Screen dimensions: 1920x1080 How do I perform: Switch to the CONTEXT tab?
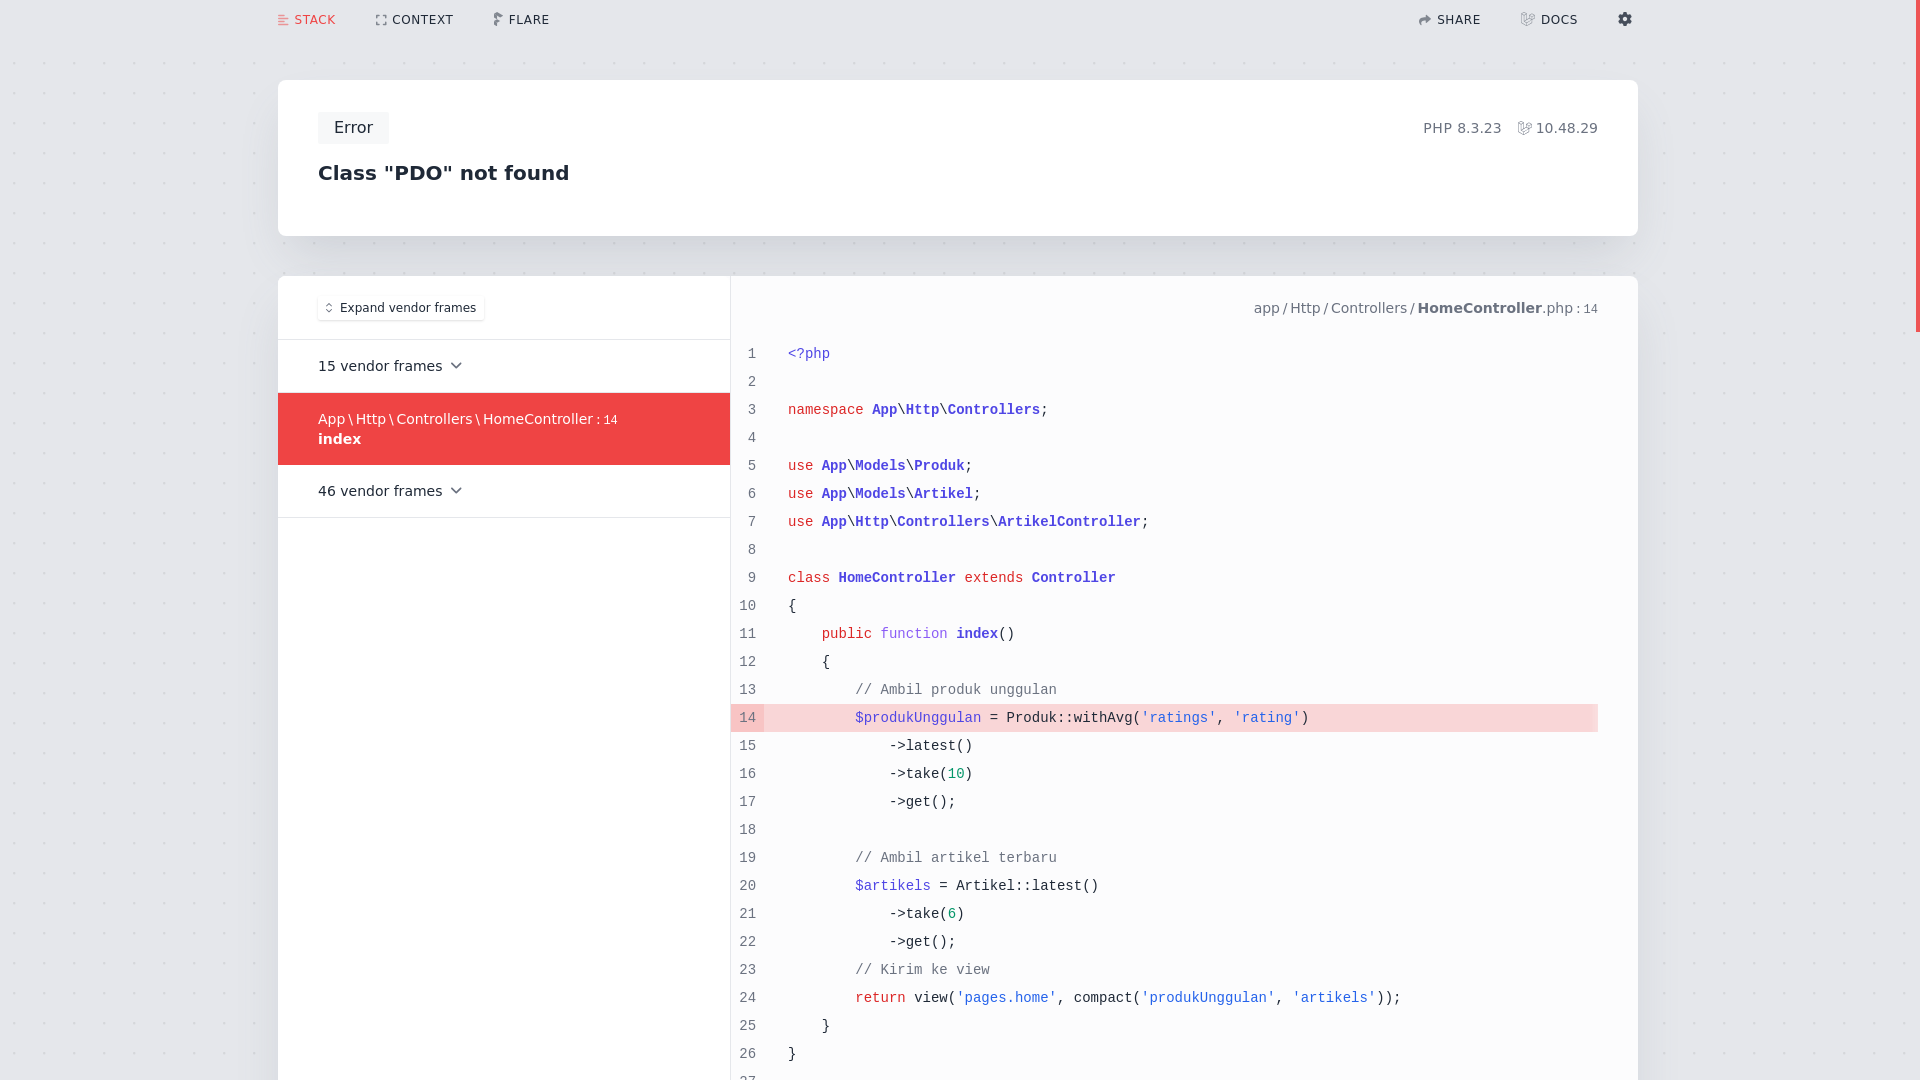tap(414, 20)
